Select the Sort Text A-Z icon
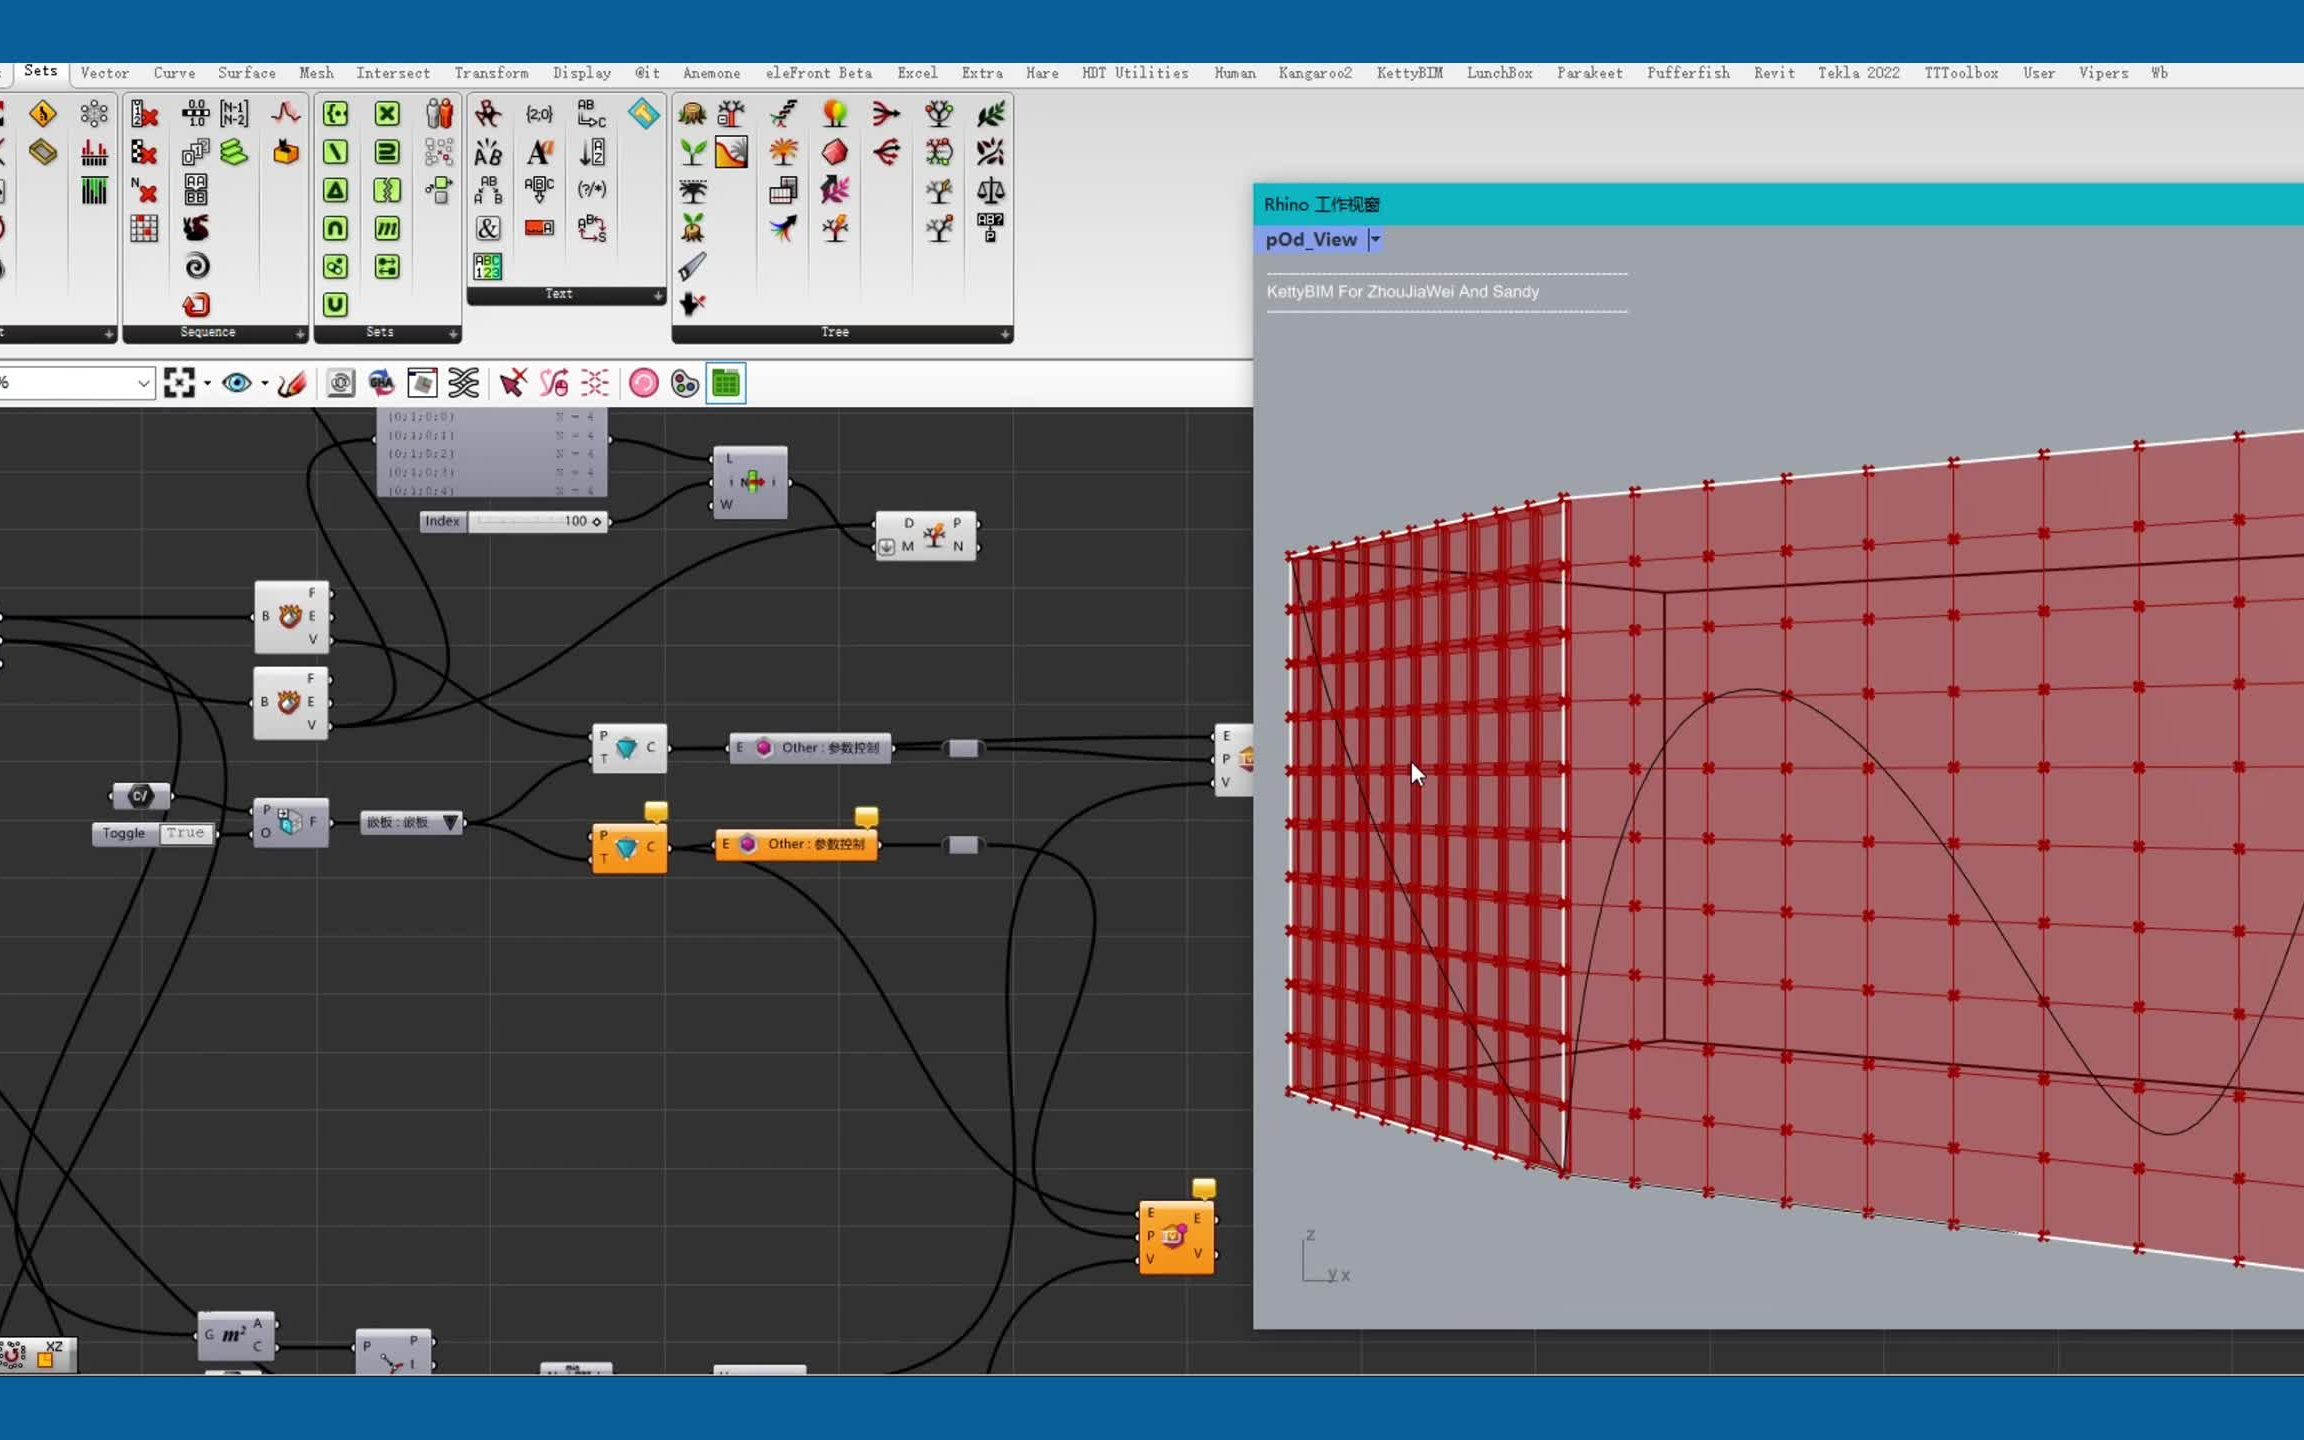This screenshot has height=1440, width=2304. [591, 152]
